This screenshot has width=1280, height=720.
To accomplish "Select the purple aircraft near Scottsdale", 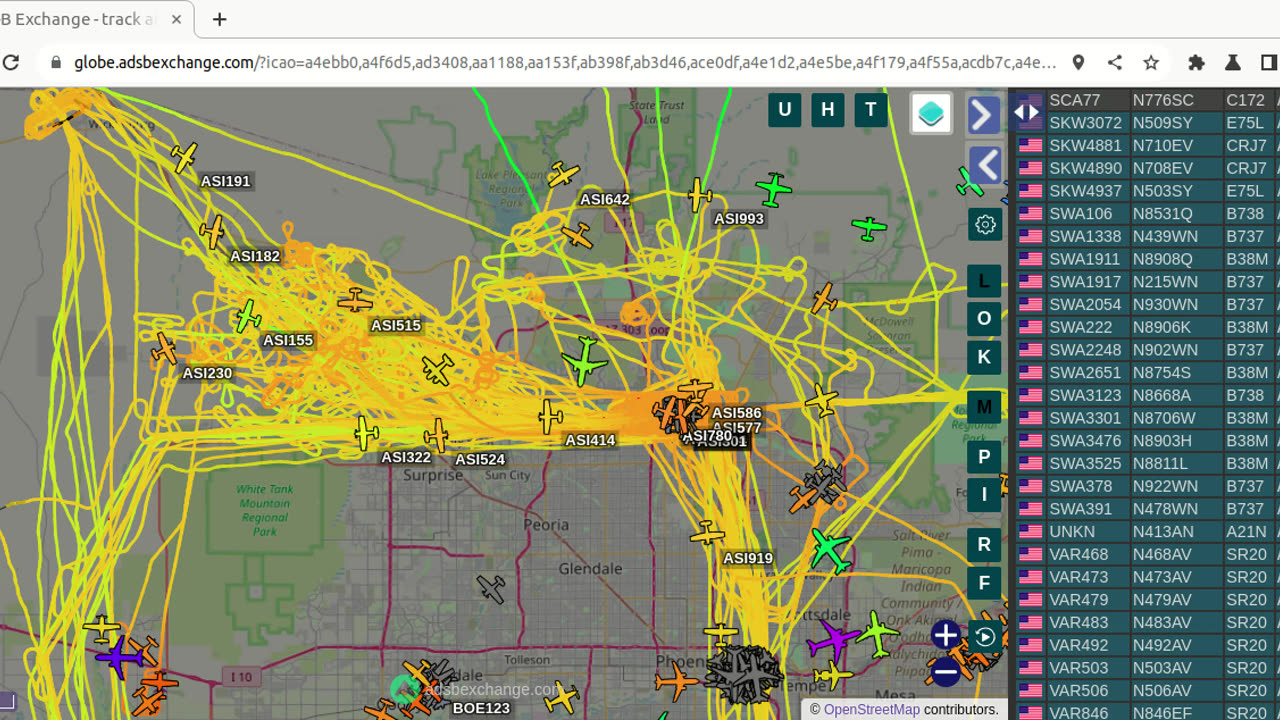I will (x=832, y=639).
